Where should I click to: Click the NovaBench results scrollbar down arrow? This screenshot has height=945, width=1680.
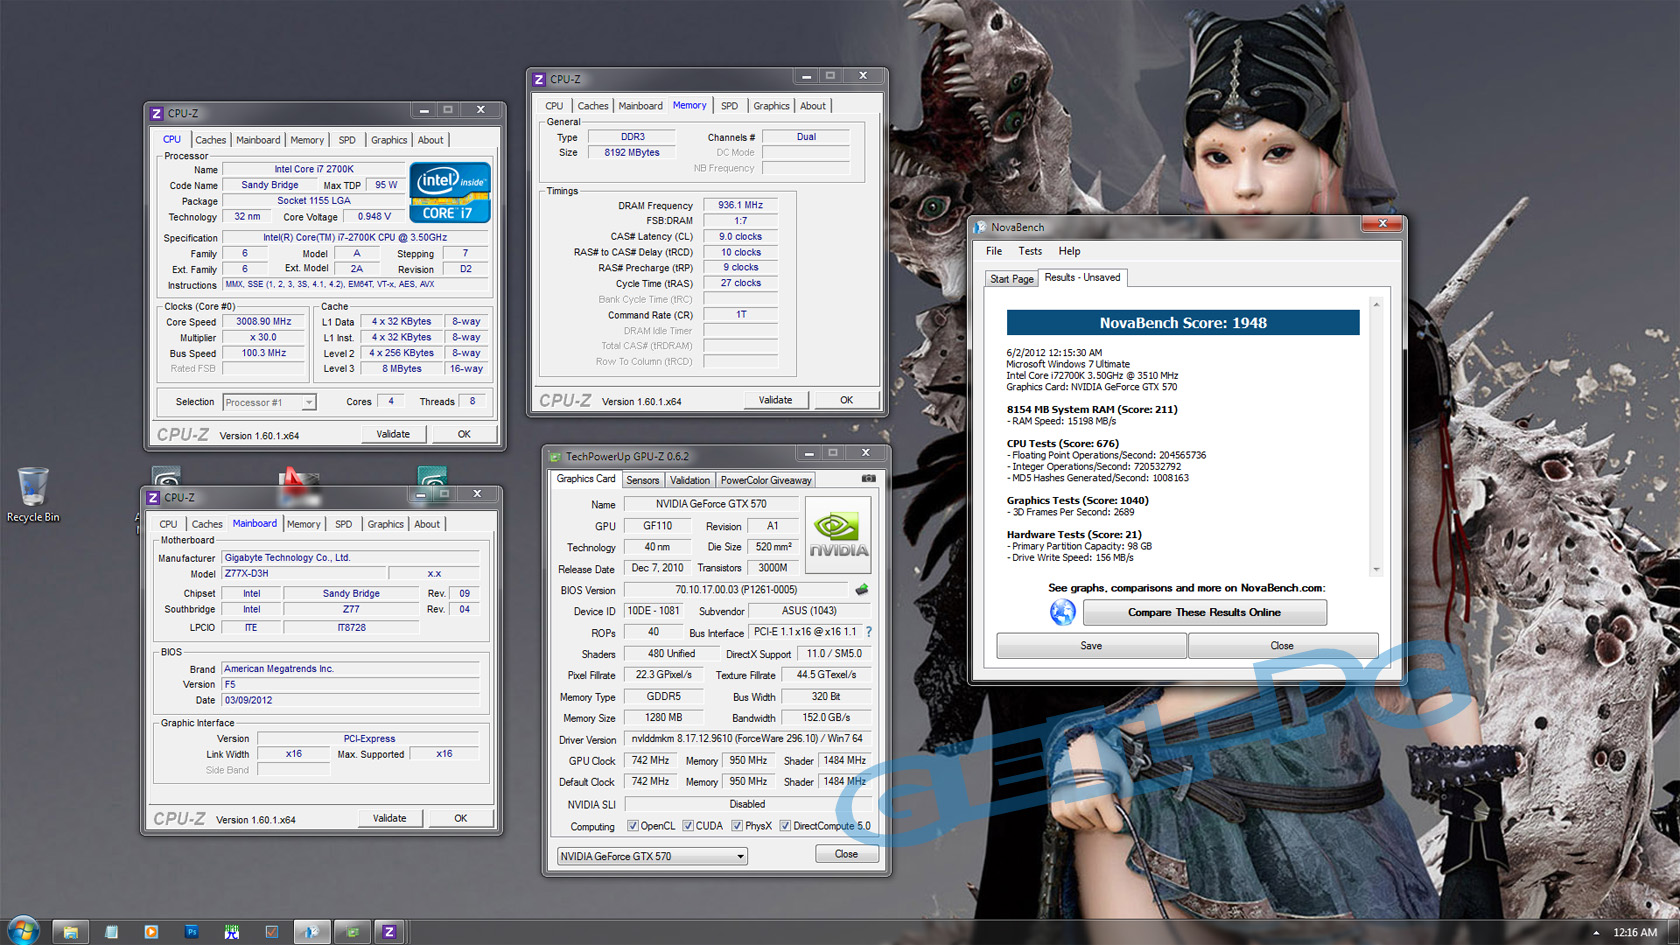(x=1376, y=569)
